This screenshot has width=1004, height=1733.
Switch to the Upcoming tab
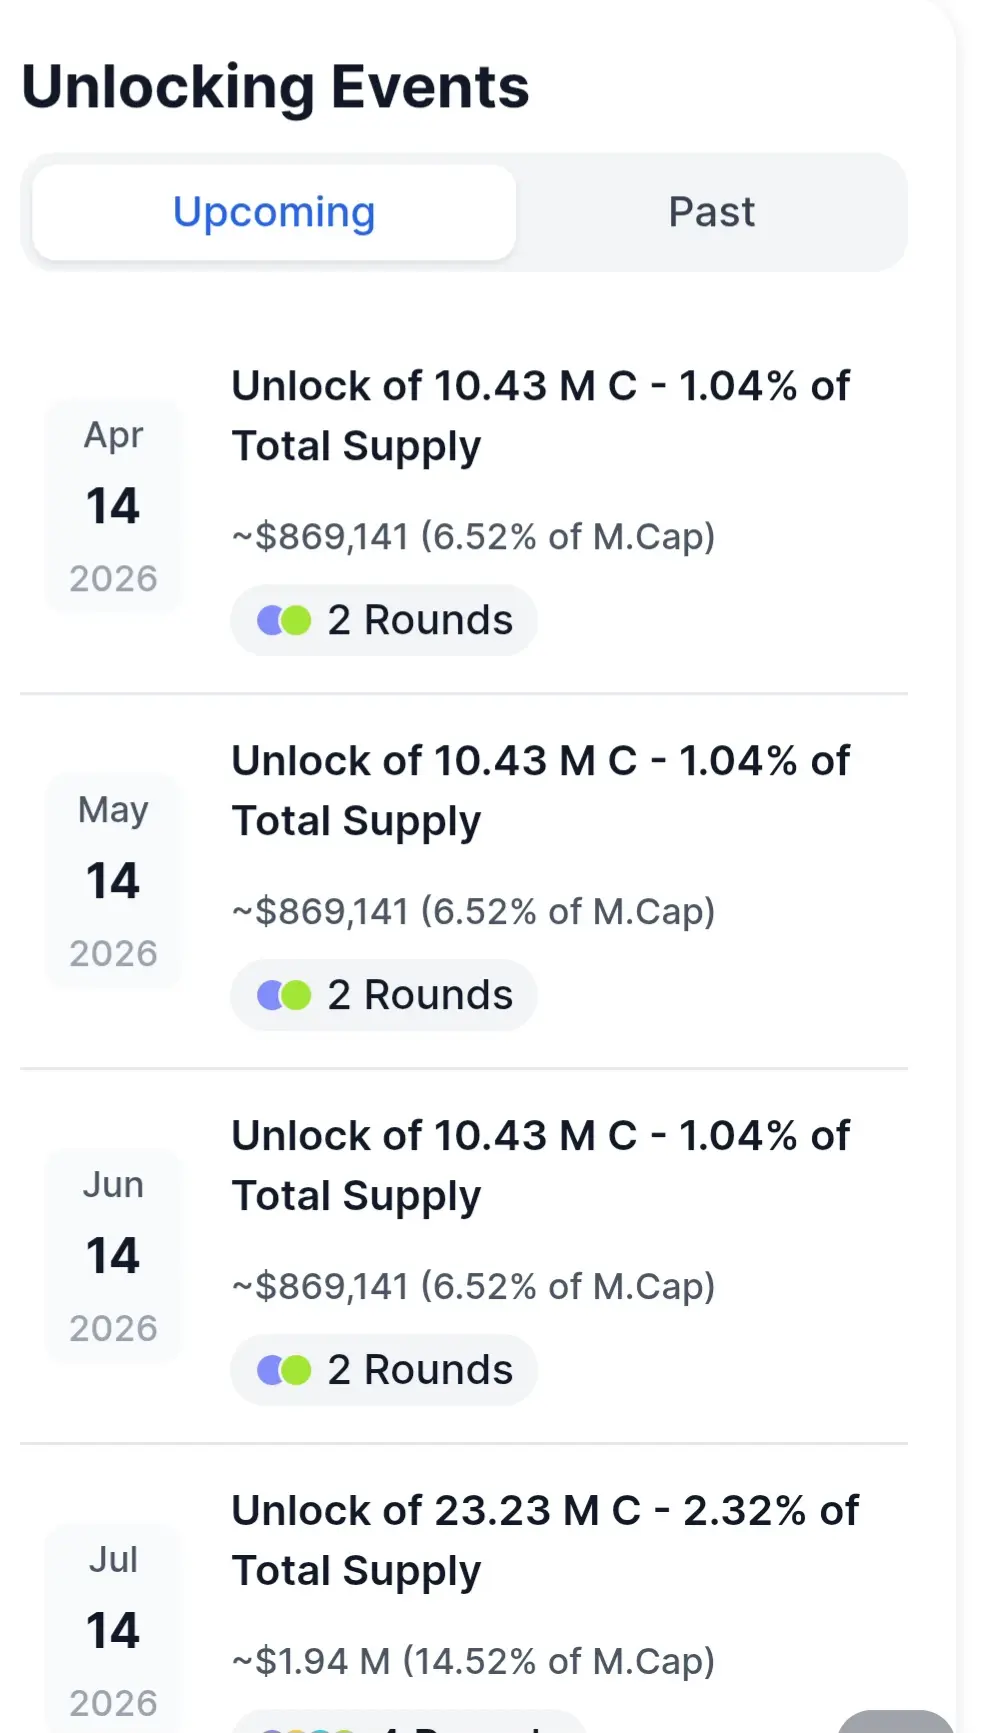(274, 213)
